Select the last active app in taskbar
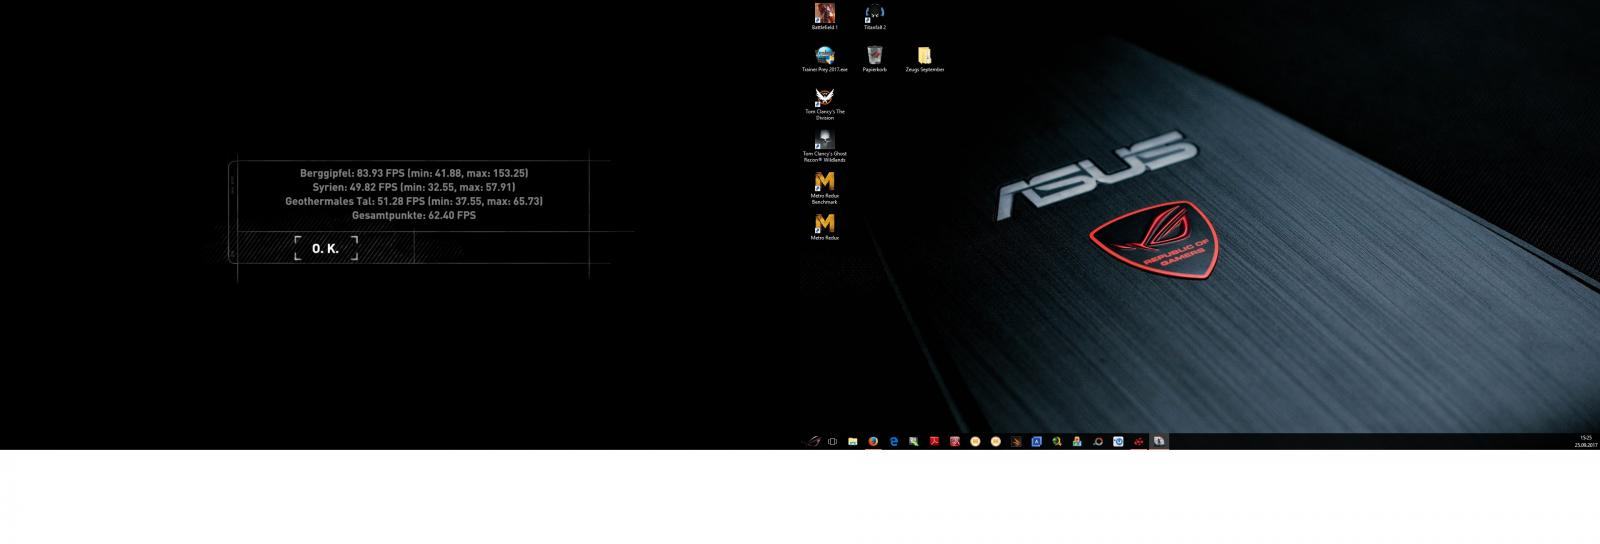Image resolution: width=1600 pixels, height=544 pixels. [x=1159, y=441]
